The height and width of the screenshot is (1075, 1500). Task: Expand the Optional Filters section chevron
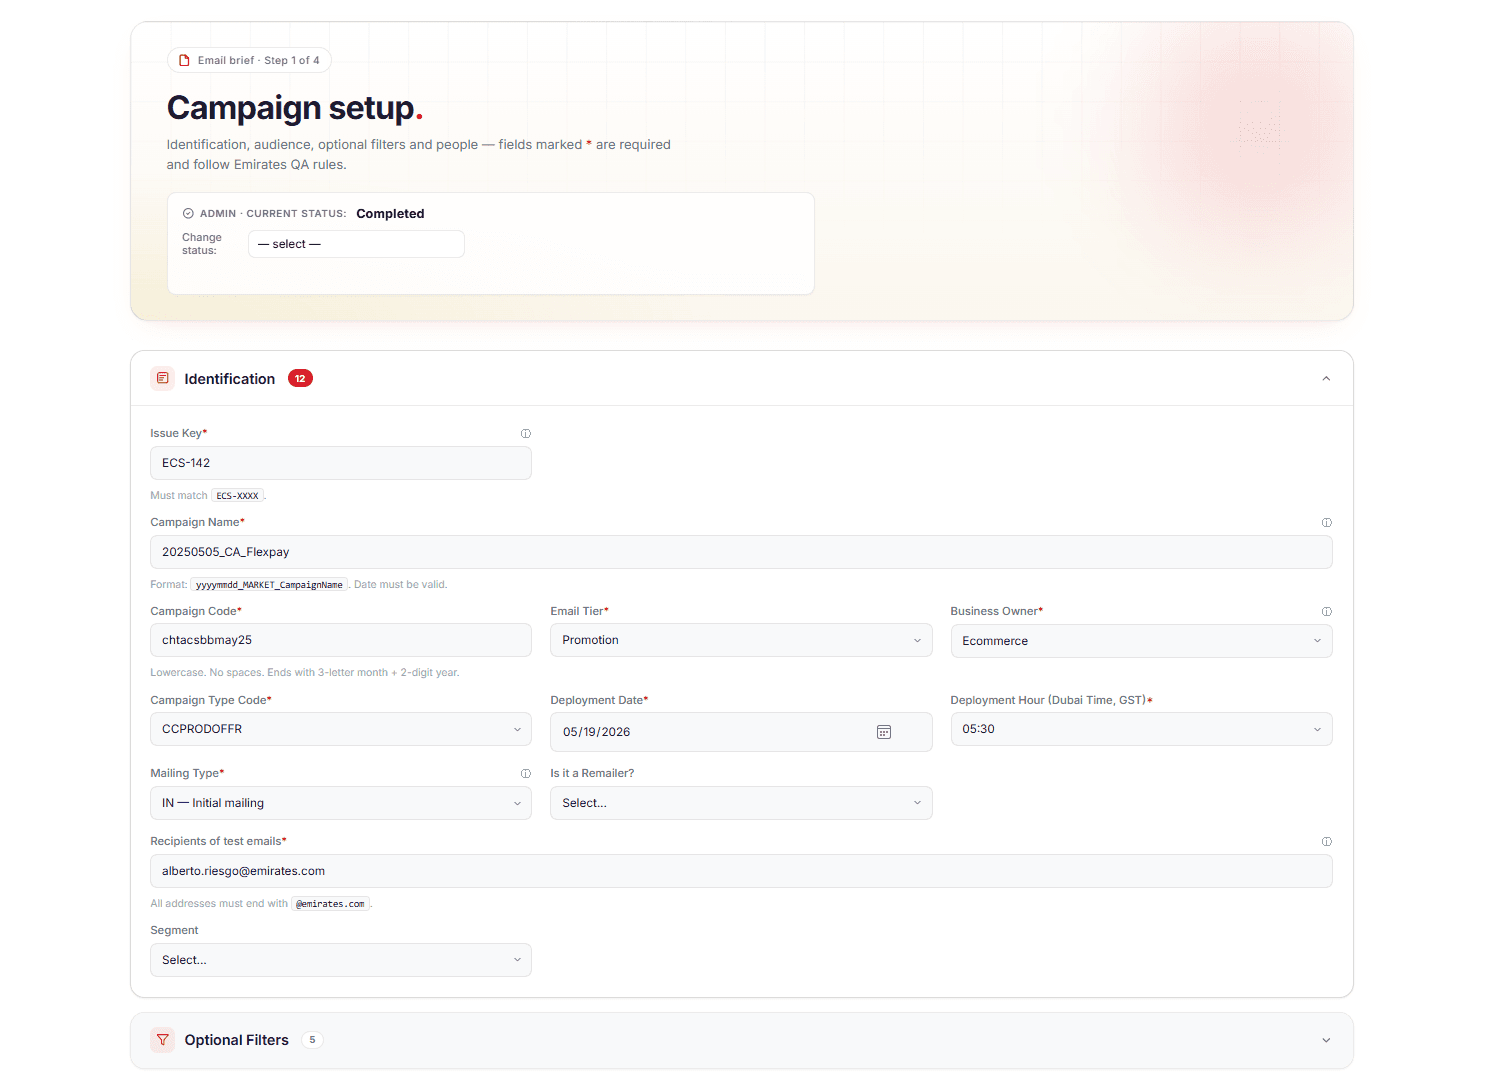(1326, 1040)
